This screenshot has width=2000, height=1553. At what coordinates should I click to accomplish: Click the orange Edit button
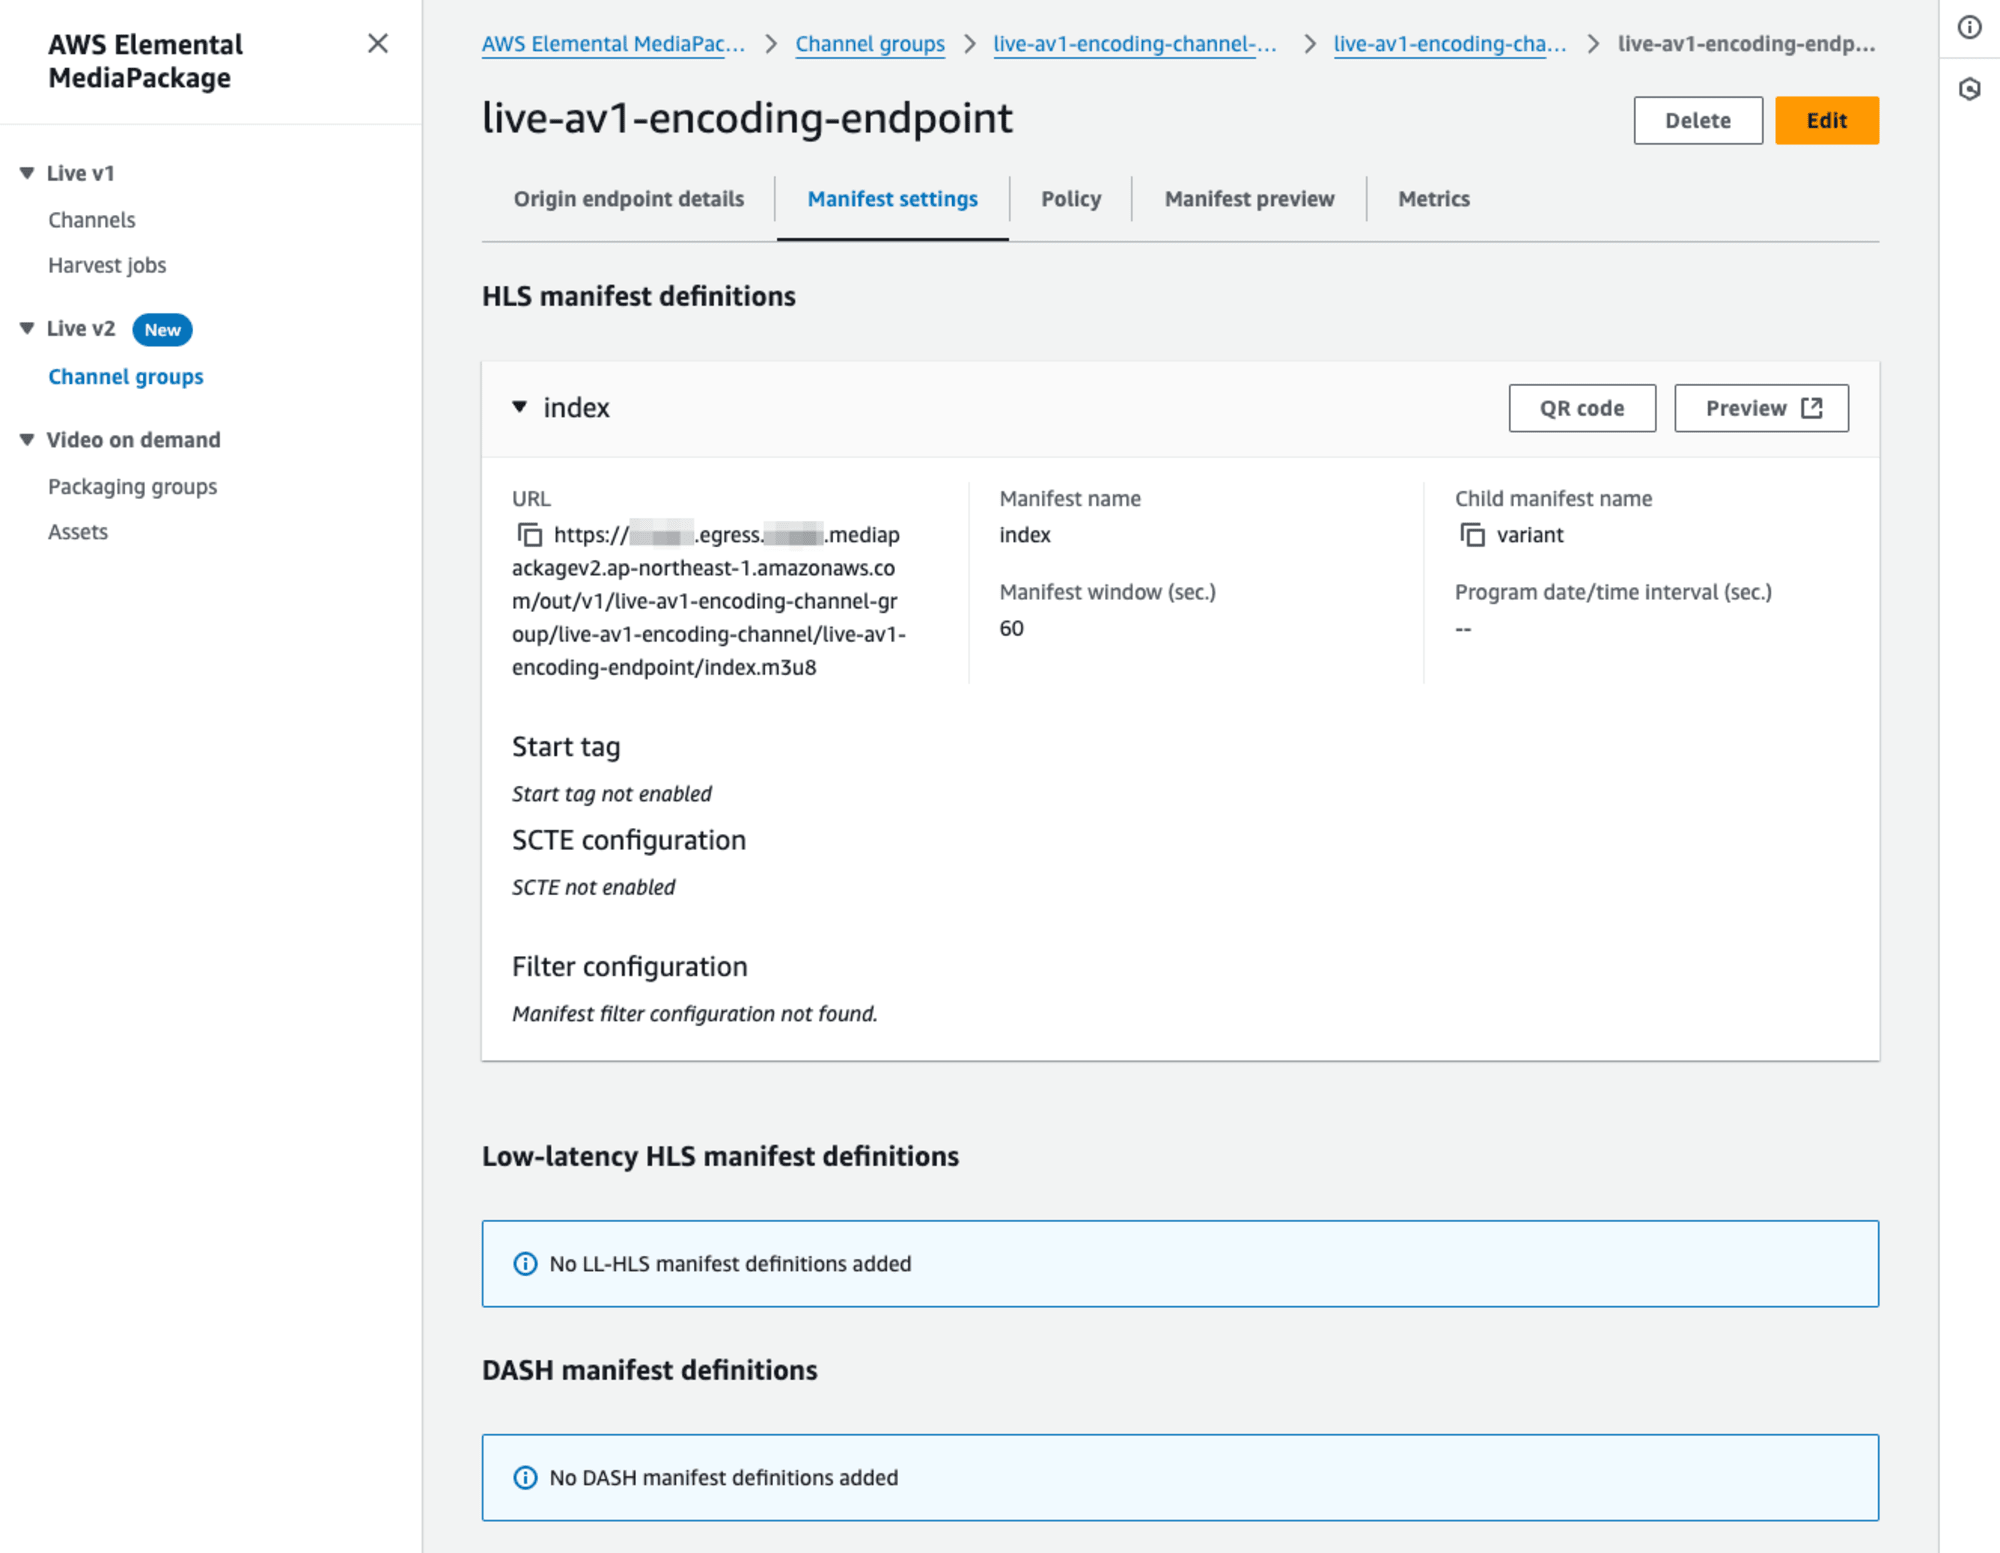tap(1827, 121)
